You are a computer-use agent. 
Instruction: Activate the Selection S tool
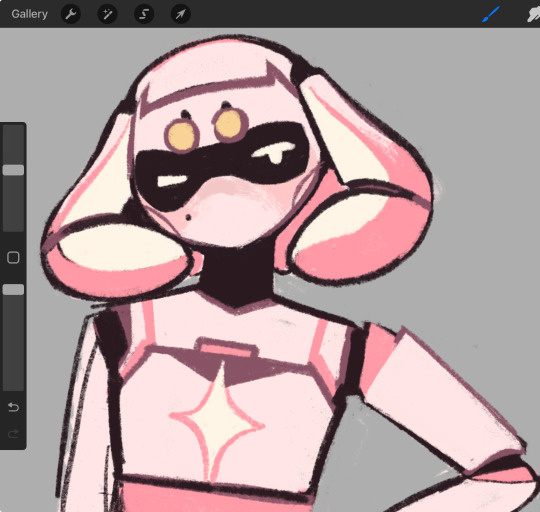(x=144, y=14)
